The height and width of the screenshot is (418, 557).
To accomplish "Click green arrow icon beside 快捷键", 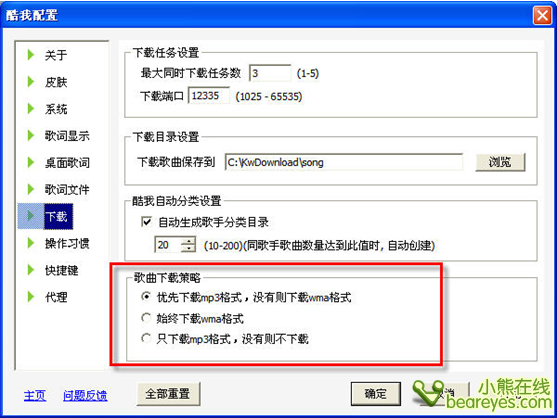I will click(31, 270).
